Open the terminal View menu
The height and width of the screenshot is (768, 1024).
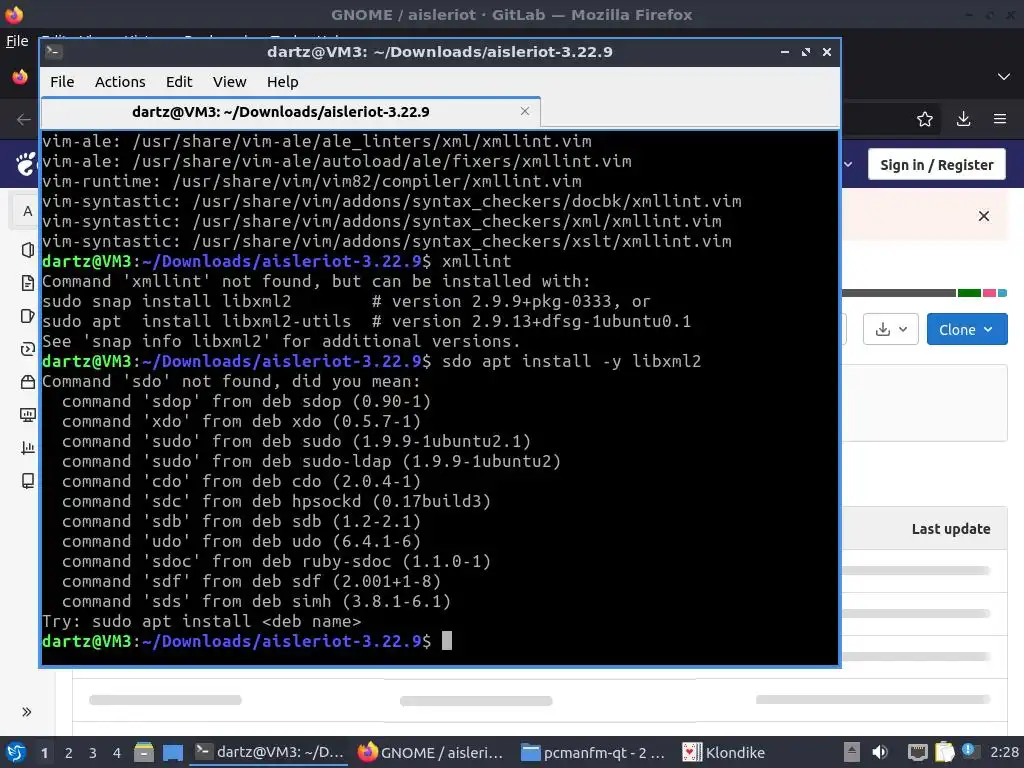pos(229,82)
